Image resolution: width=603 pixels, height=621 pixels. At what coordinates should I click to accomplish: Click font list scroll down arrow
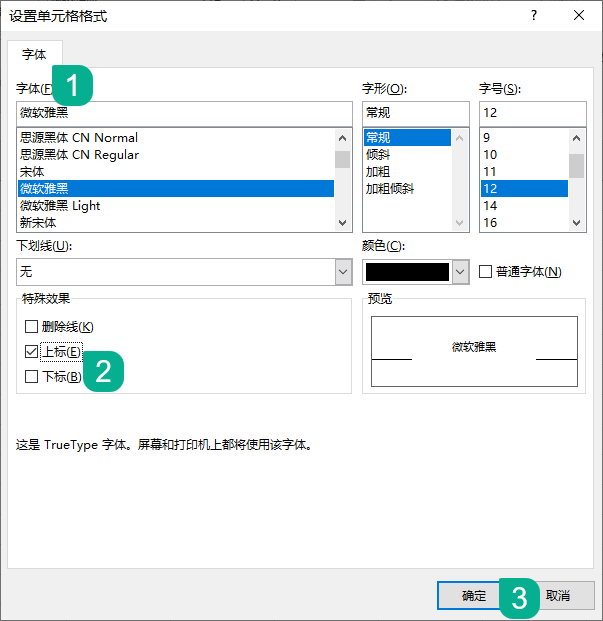342,223
